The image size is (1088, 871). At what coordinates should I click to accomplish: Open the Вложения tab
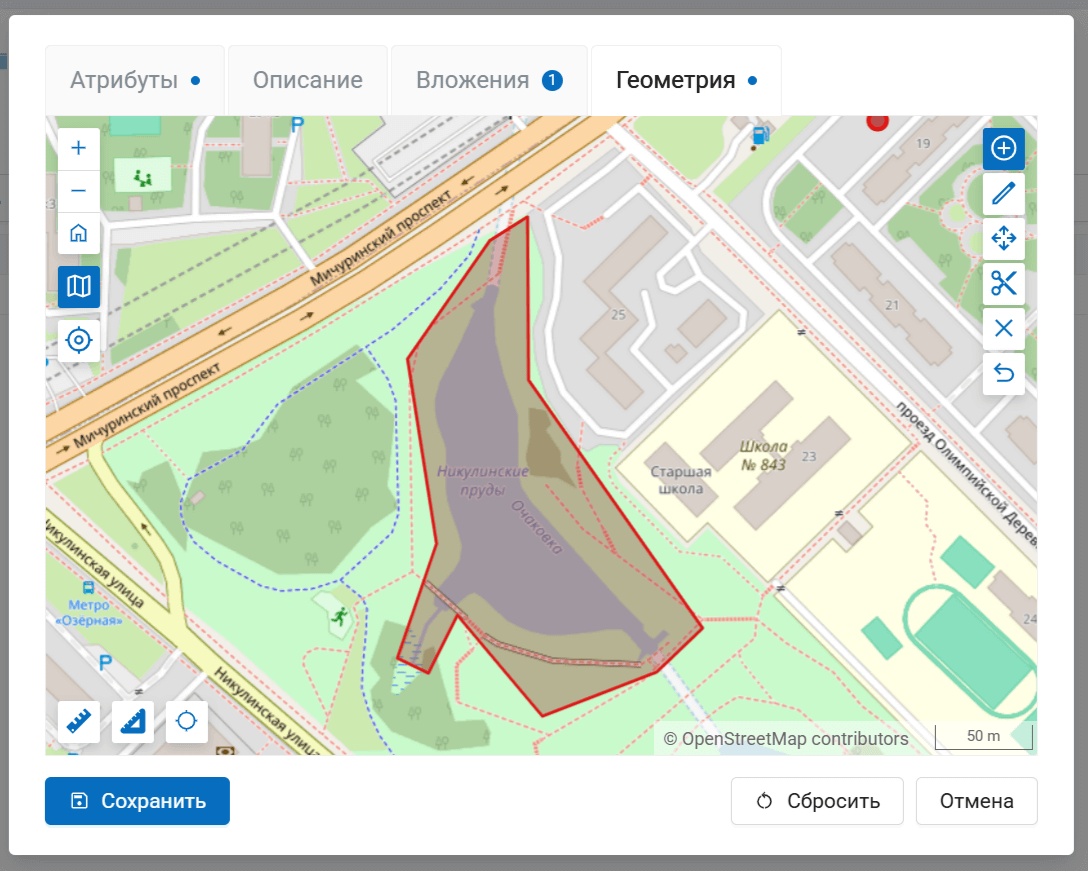coord(488,81)
